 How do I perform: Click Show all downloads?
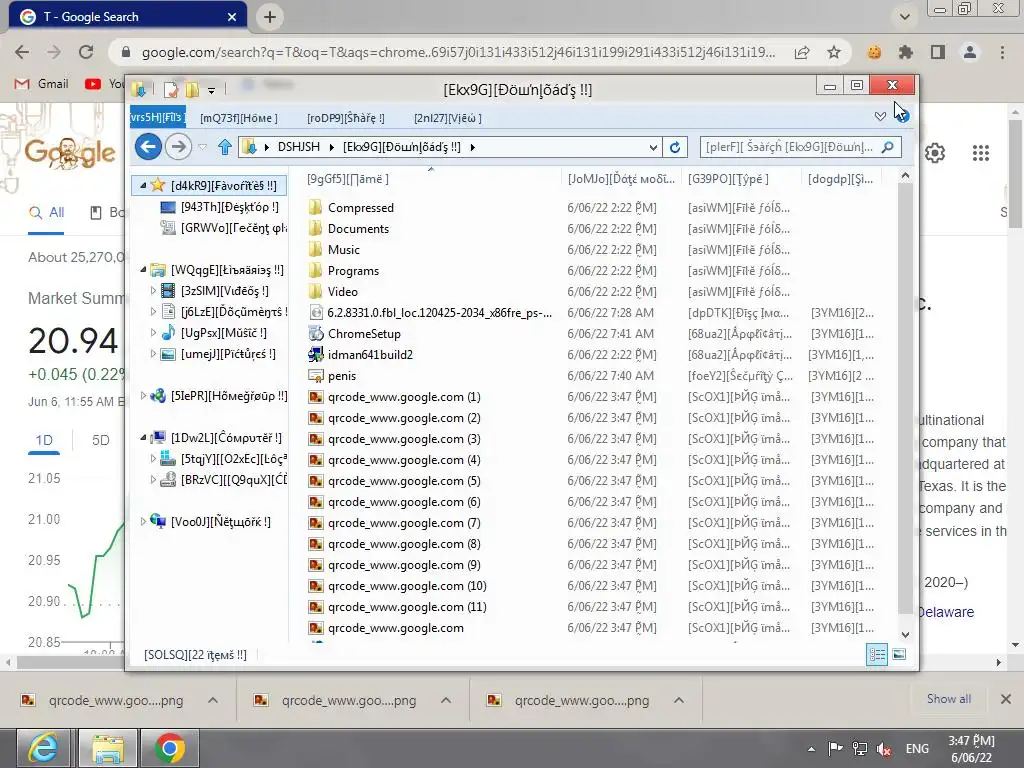pos(949,699)
